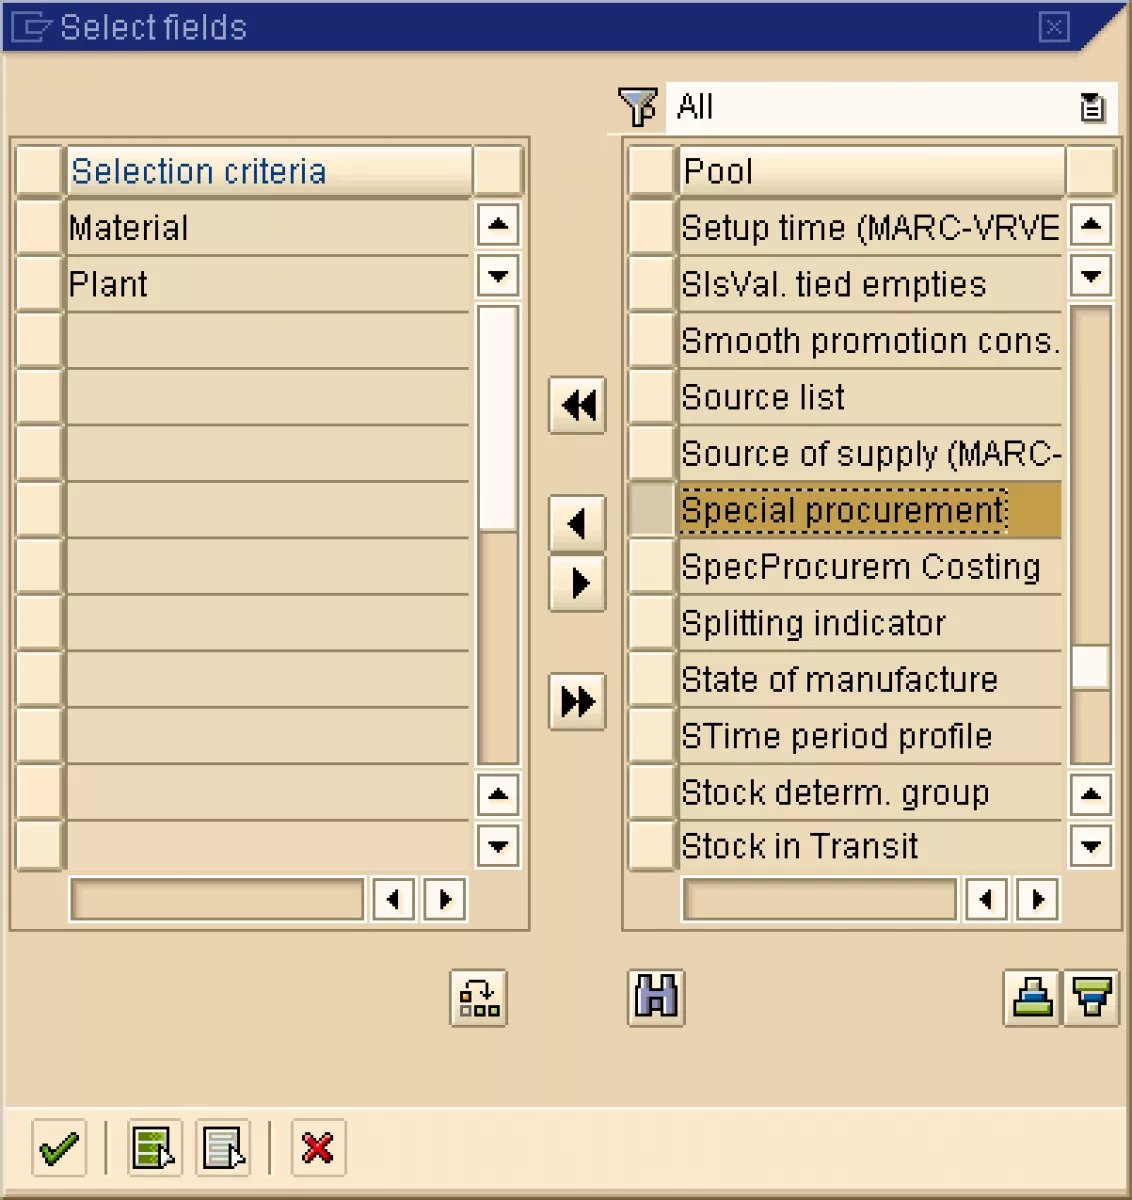Screen dimensions: 1132x1200
Task: Select the Plant row in Selection criteria
Action: [x=268, y=284]
